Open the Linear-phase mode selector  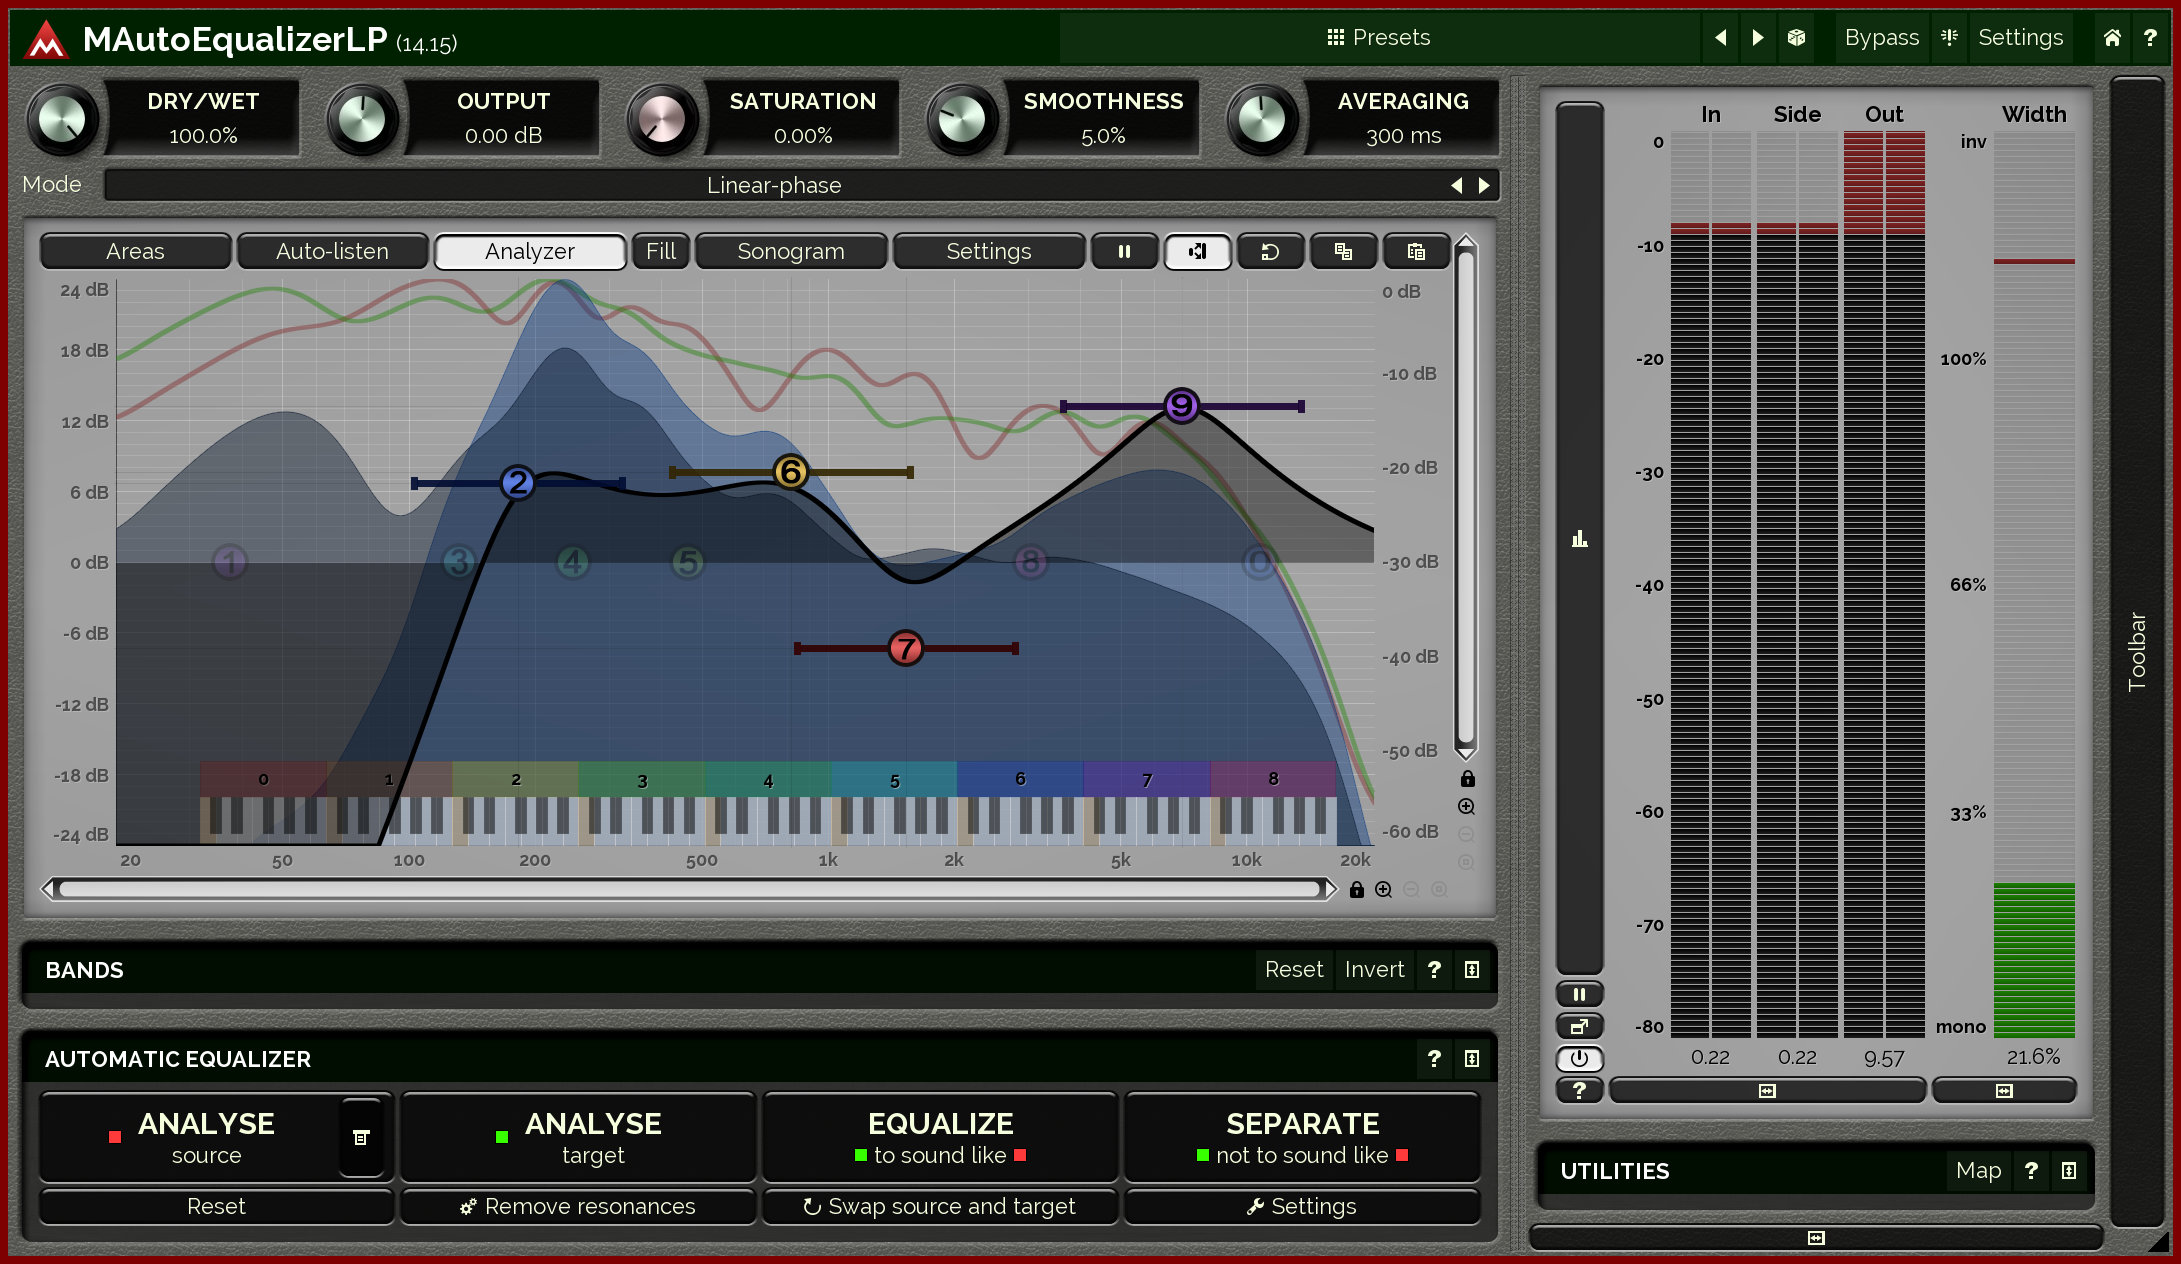point(775,184)
